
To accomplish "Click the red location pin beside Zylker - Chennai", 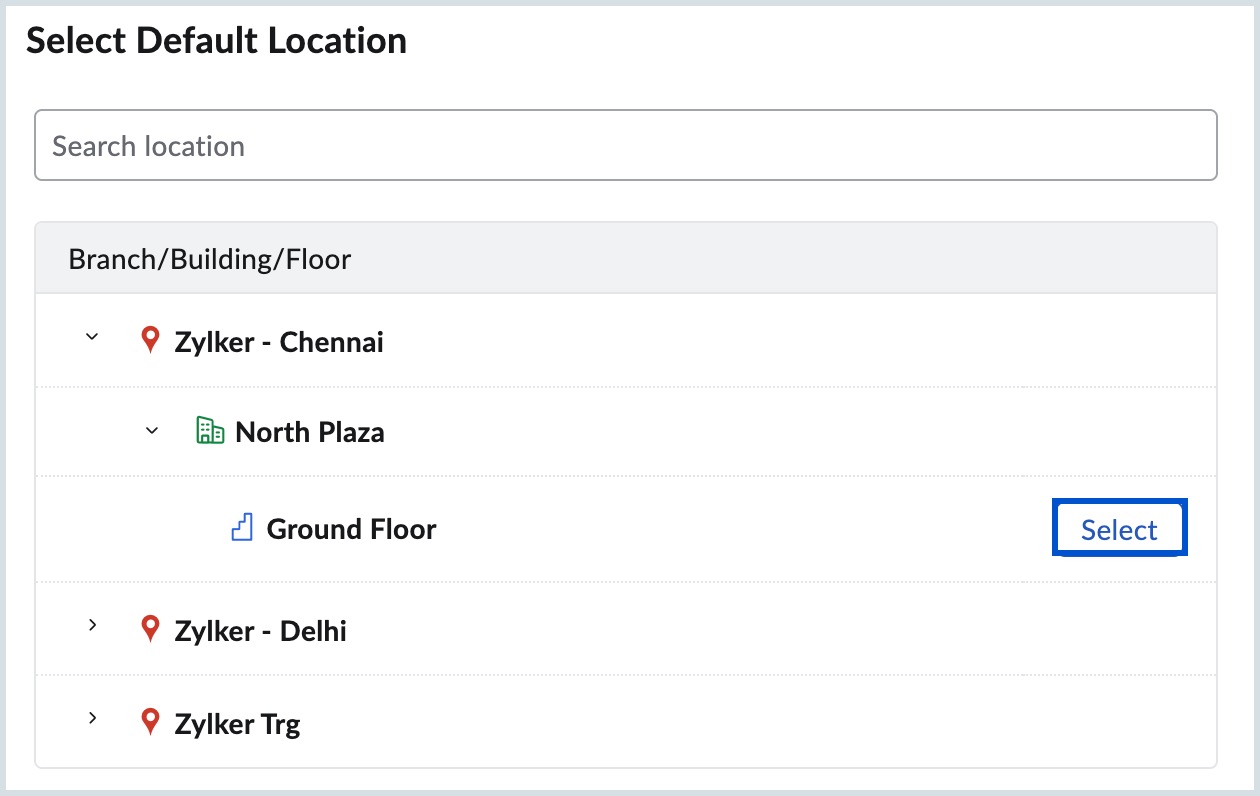I will click(150, 340).
